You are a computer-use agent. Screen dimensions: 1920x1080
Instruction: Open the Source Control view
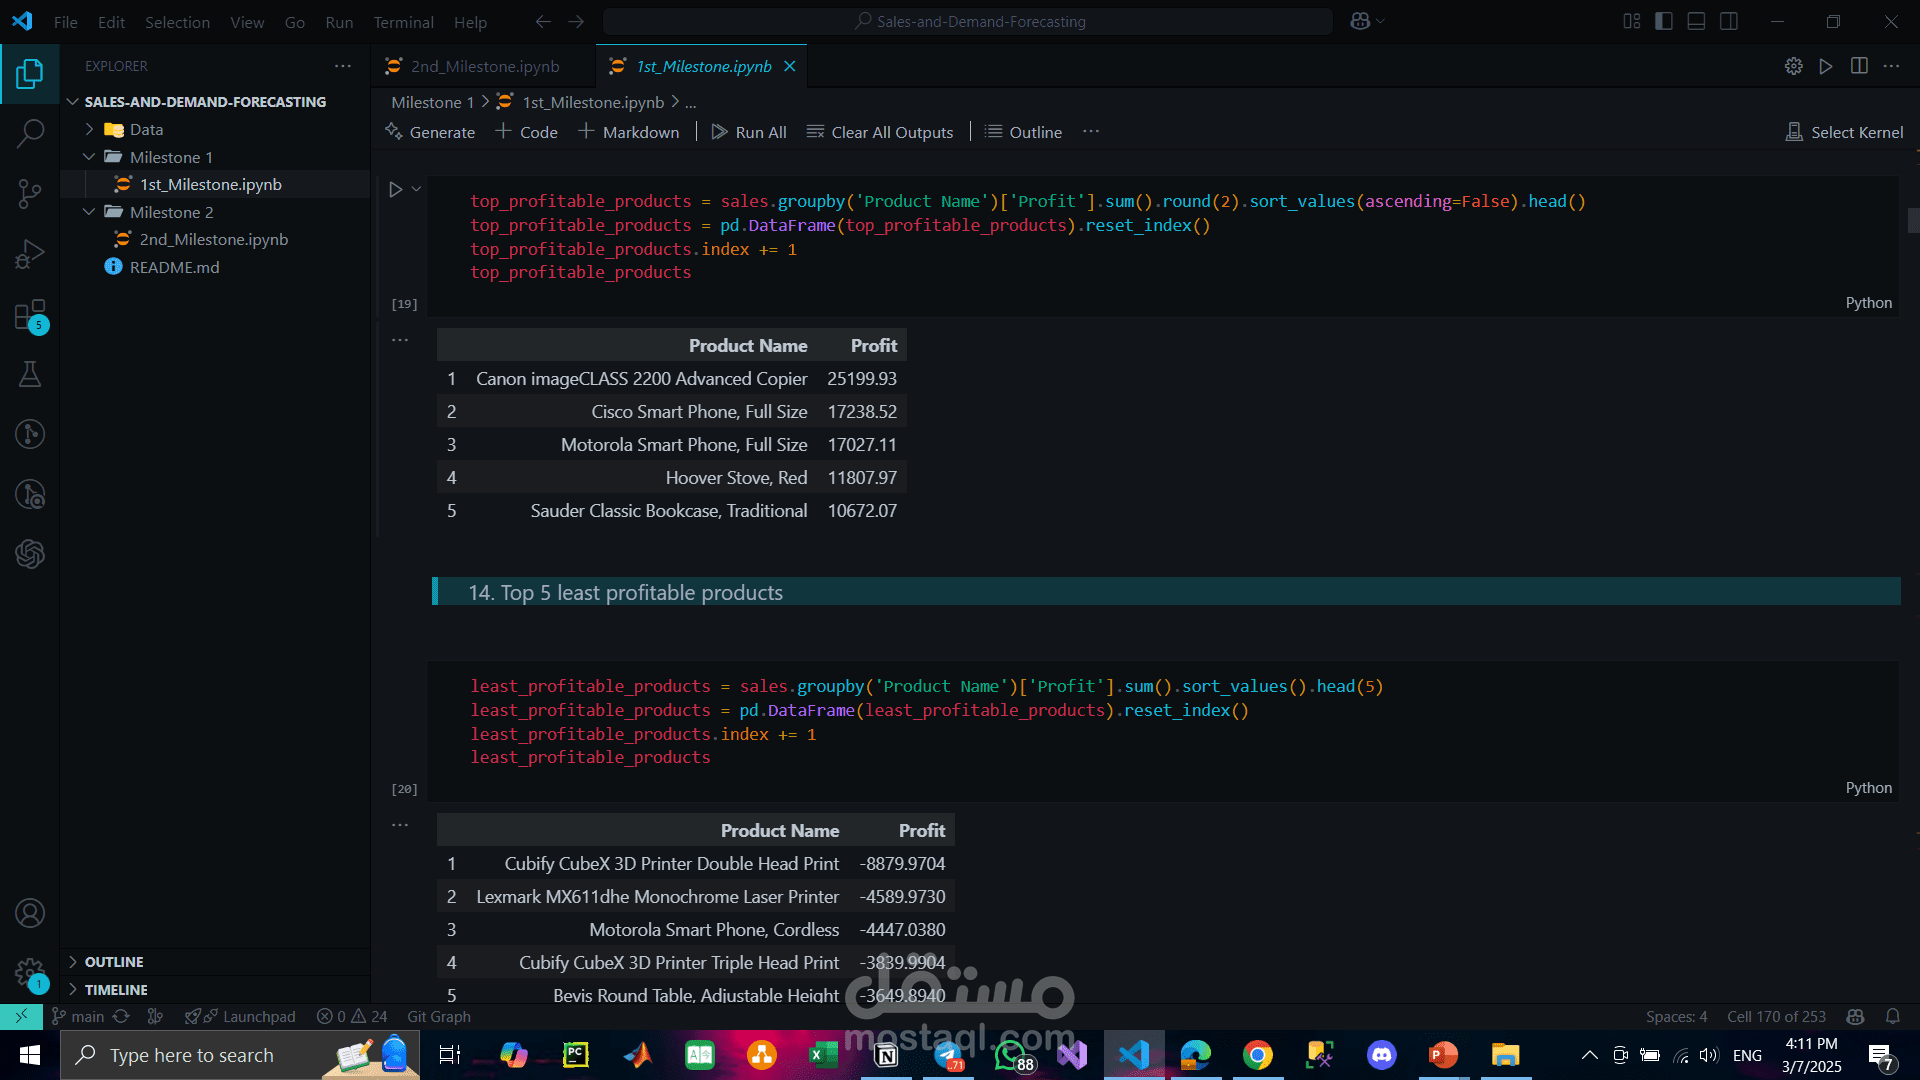[x=30, y=194]
